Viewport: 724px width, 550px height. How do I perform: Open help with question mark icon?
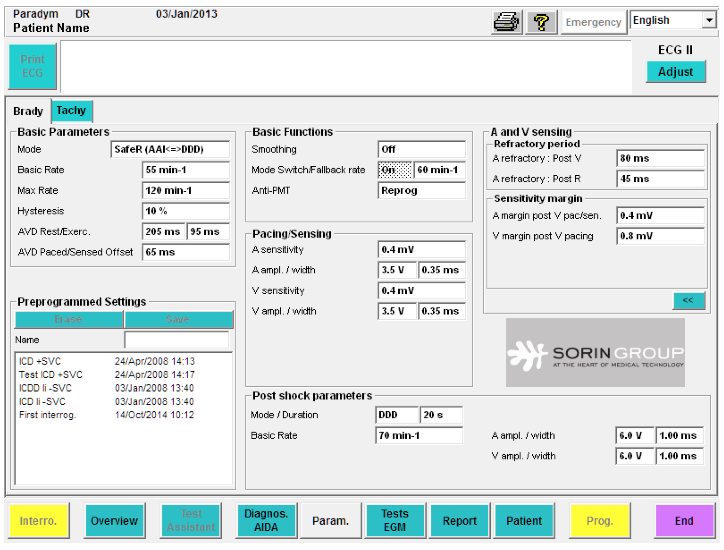click(x=541, y=22)
